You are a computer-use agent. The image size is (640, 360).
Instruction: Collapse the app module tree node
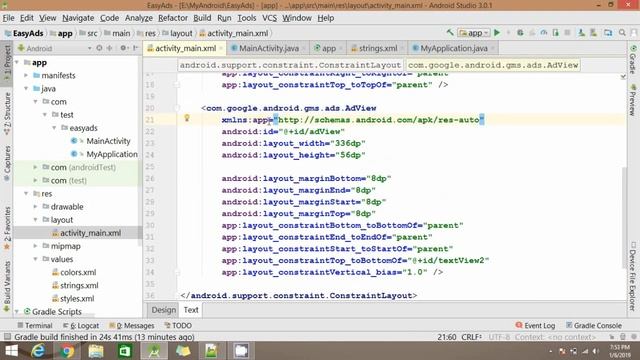click(x=17, y=62)
